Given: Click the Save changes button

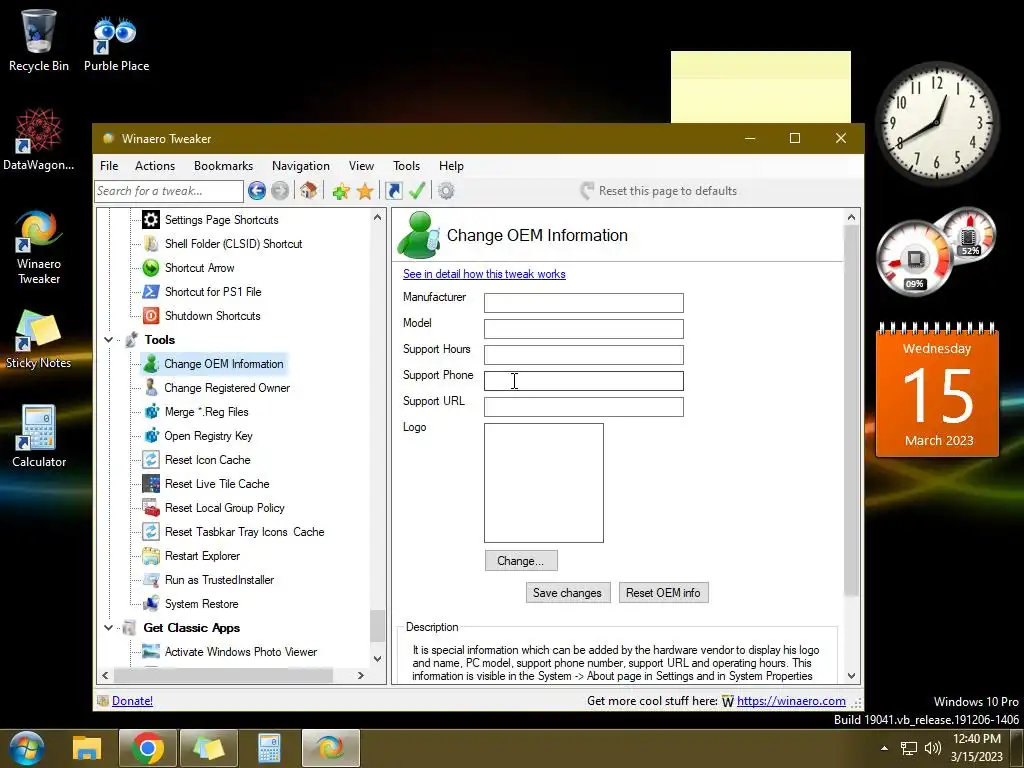Looking at the screenshot, I should pos(568,592).
